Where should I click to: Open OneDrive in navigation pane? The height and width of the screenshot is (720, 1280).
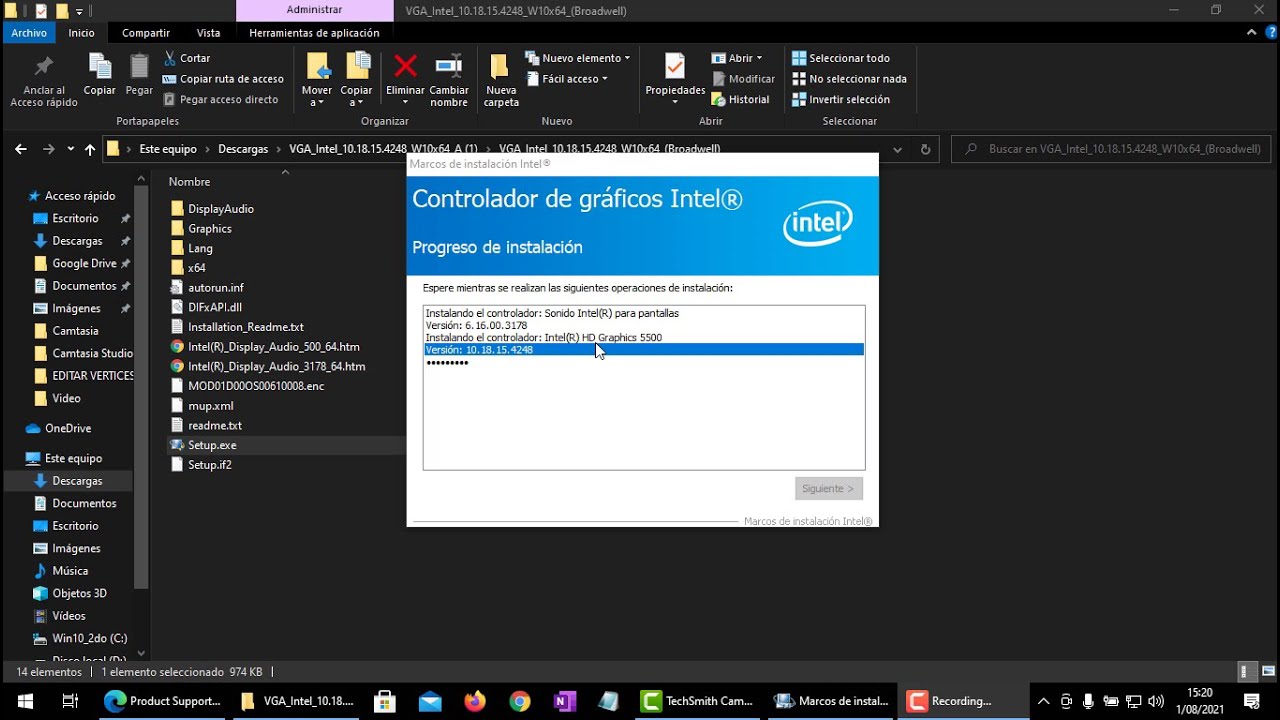[67, 428]
